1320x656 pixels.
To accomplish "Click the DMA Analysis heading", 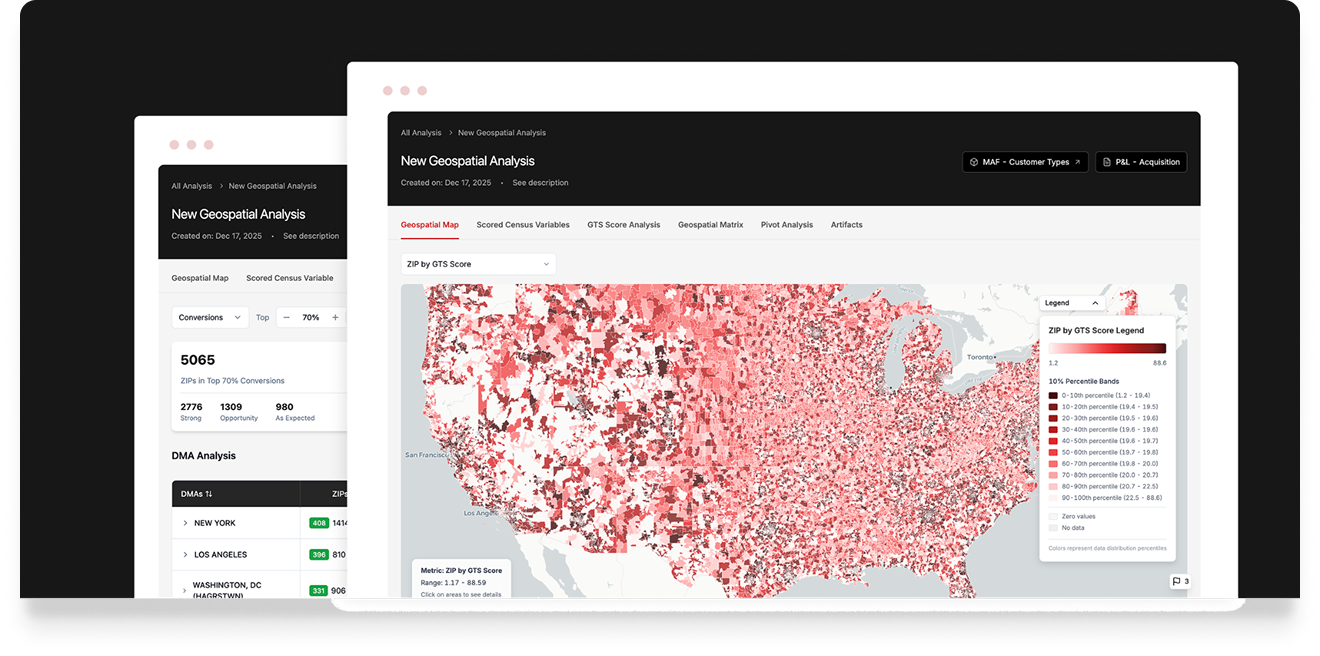I will pyautogui.click(x=204, y=456).
